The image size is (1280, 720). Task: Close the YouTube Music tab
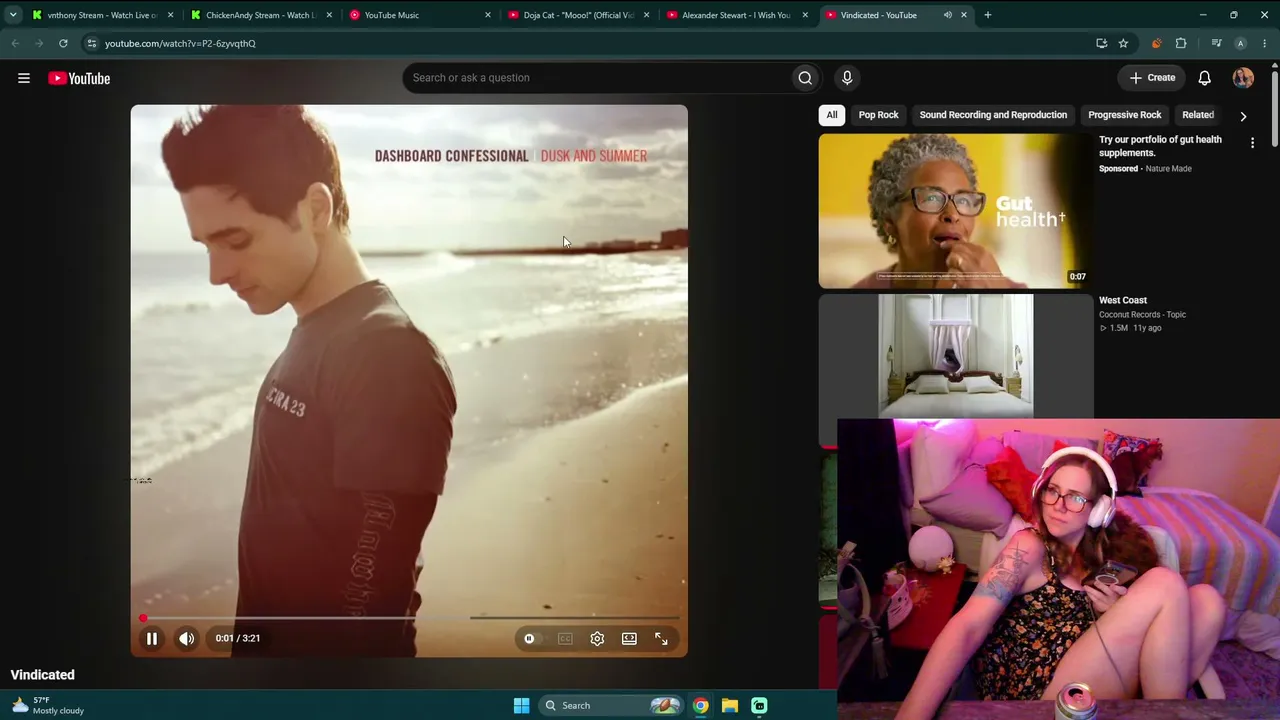(x=488, y=15)
